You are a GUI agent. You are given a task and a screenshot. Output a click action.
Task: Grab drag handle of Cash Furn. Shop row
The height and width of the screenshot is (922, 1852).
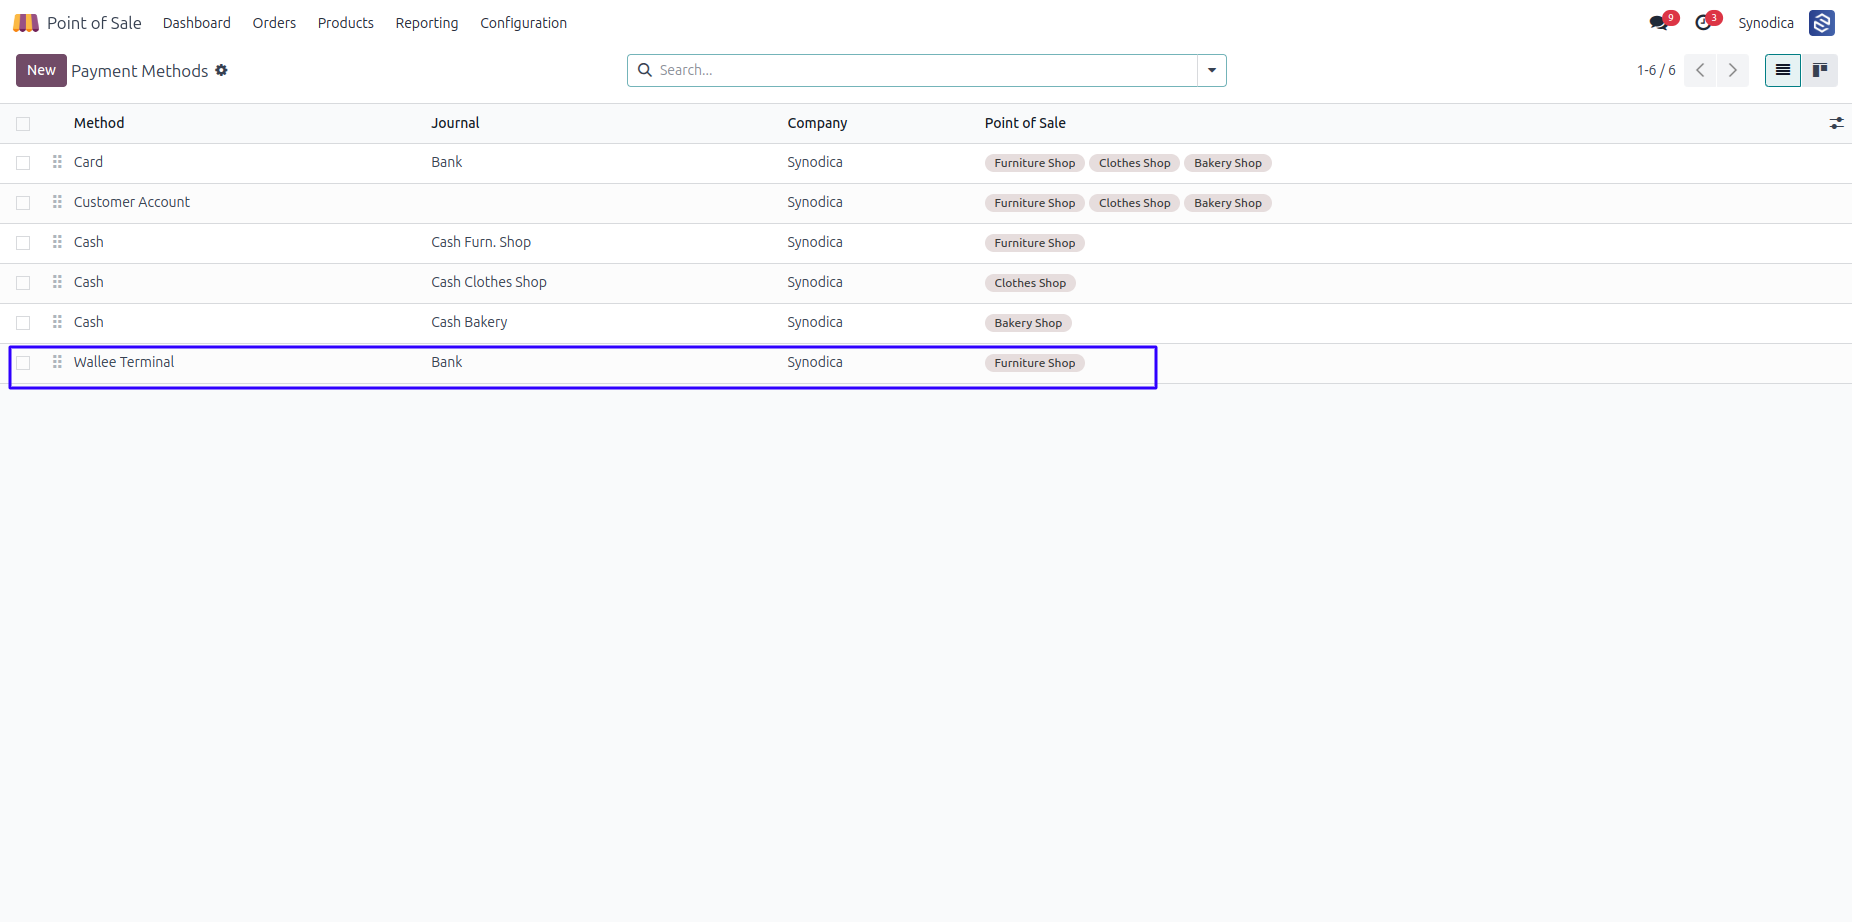point(57,242)
